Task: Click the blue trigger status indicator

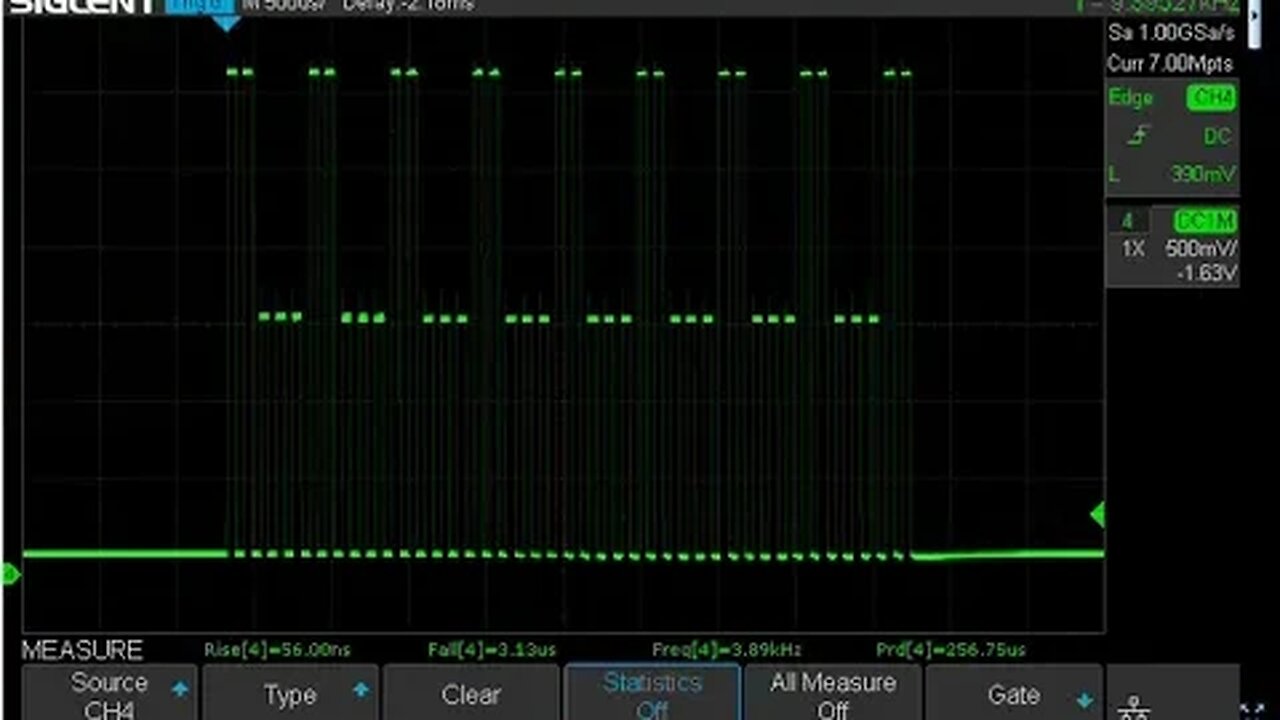Action: pyautogui.click(x=199, y=6)
